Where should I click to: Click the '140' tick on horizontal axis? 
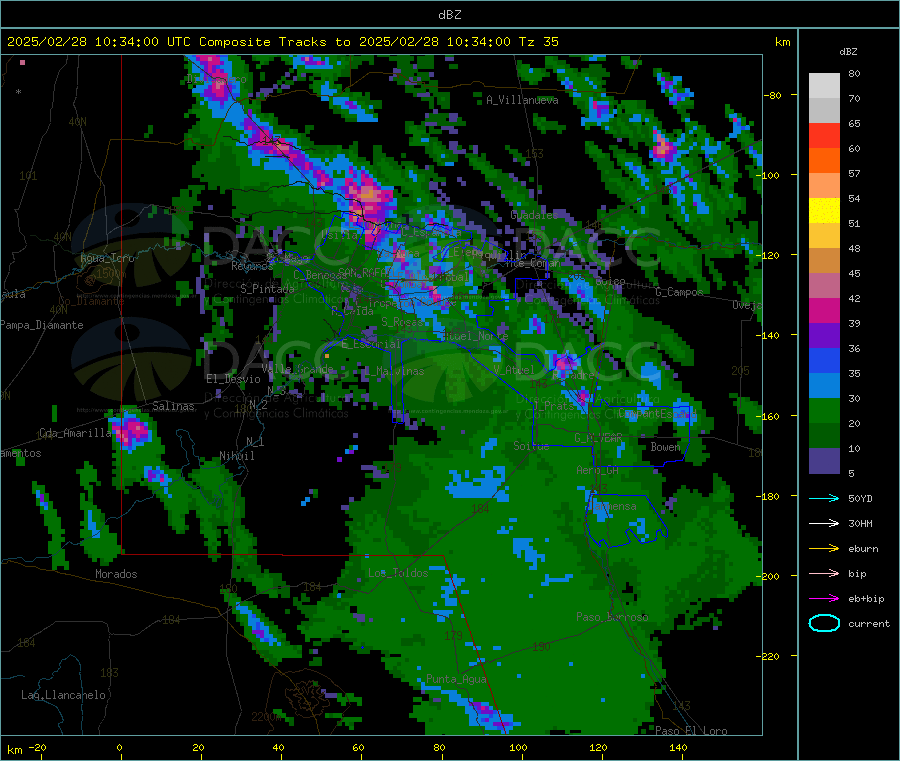678,748
